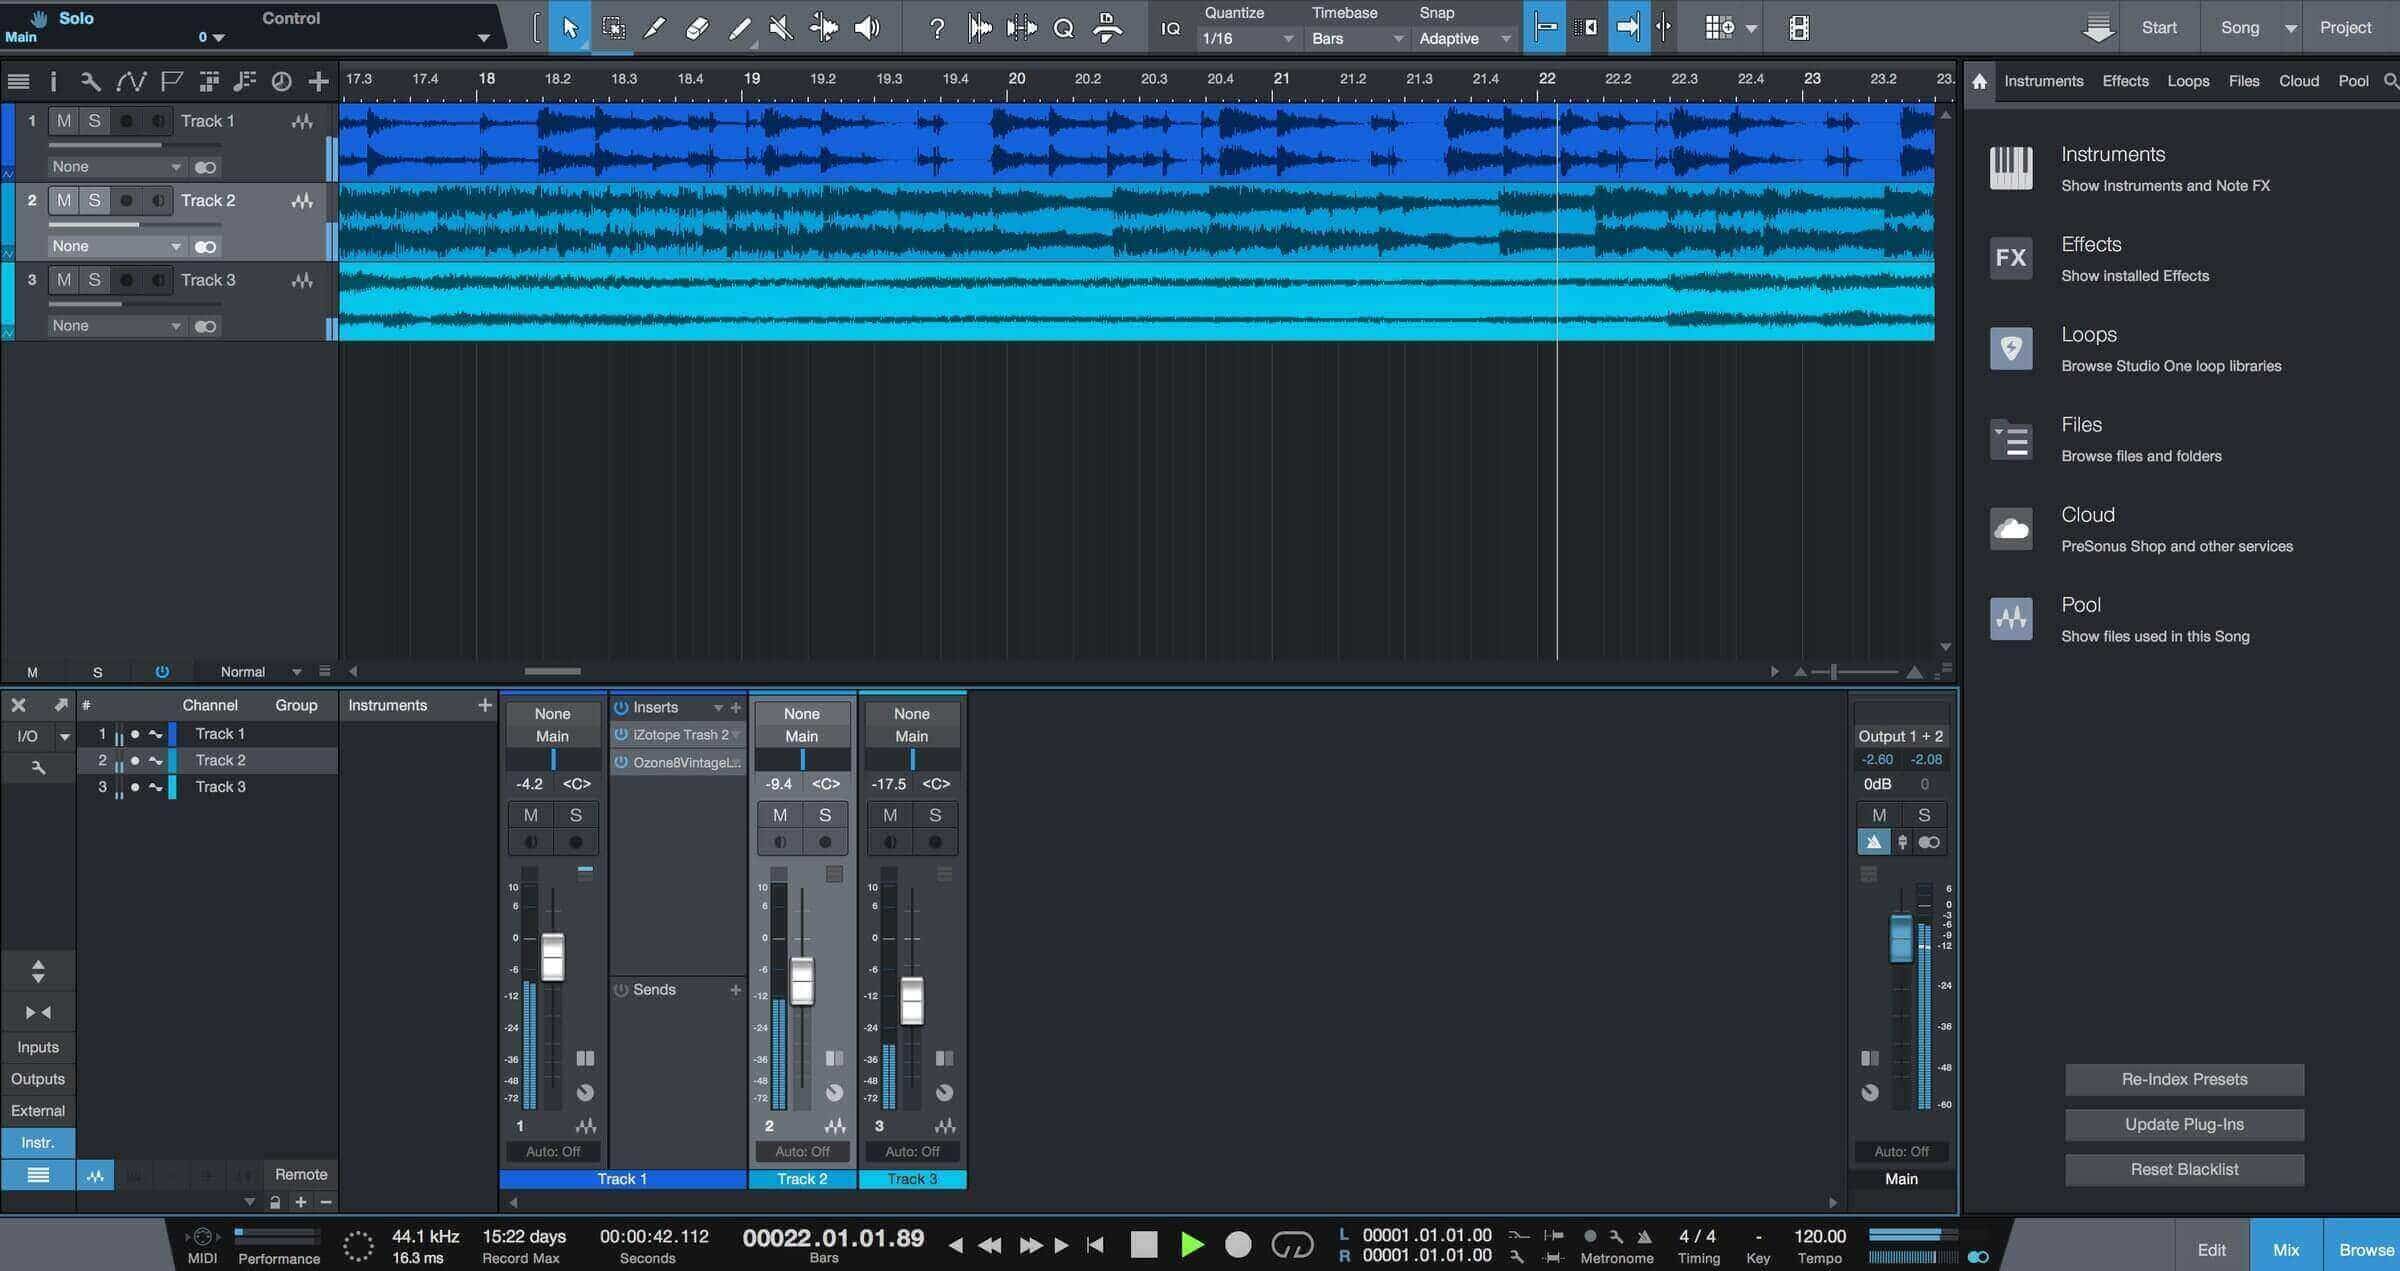
Task: Open the Cloud icon in browser
Action: (2011, 528)
